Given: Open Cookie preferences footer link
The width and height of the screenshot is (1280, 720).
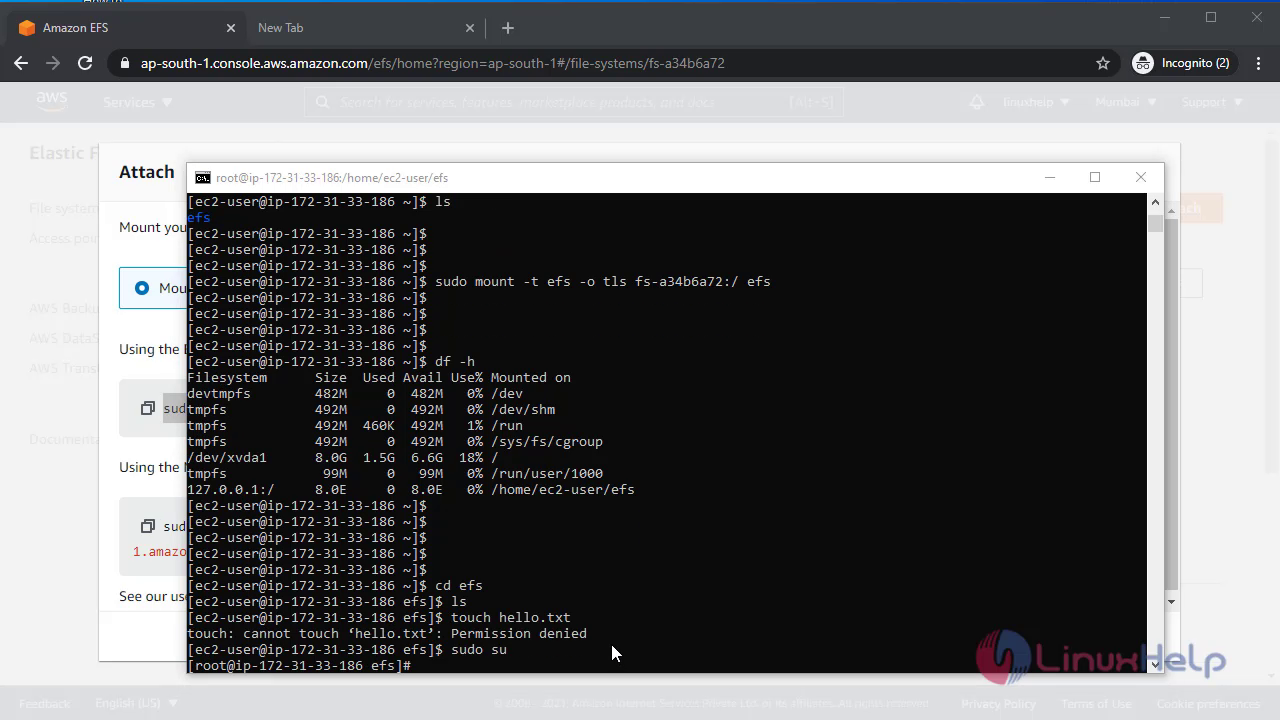Looking at the screenshot, I should [1208, 704].
